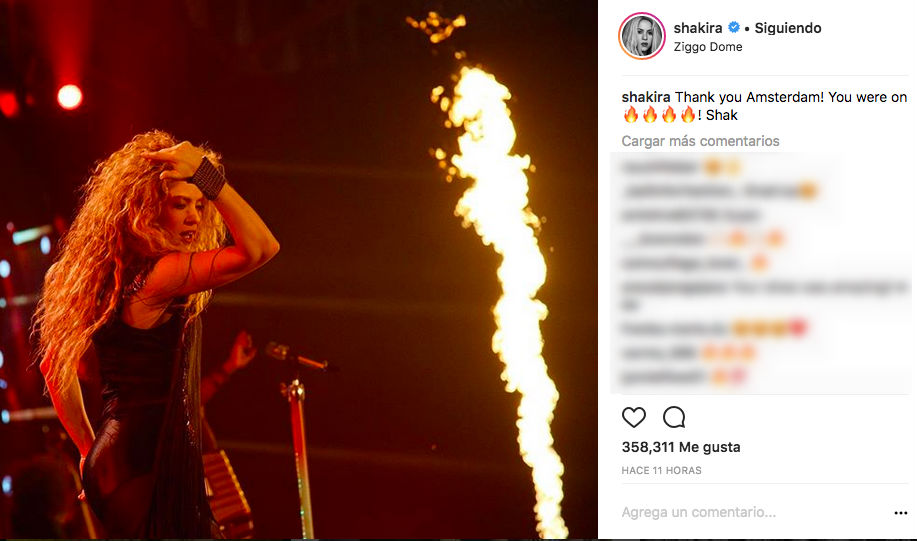Select the long two-line blurred comment

tap(762, 295)
